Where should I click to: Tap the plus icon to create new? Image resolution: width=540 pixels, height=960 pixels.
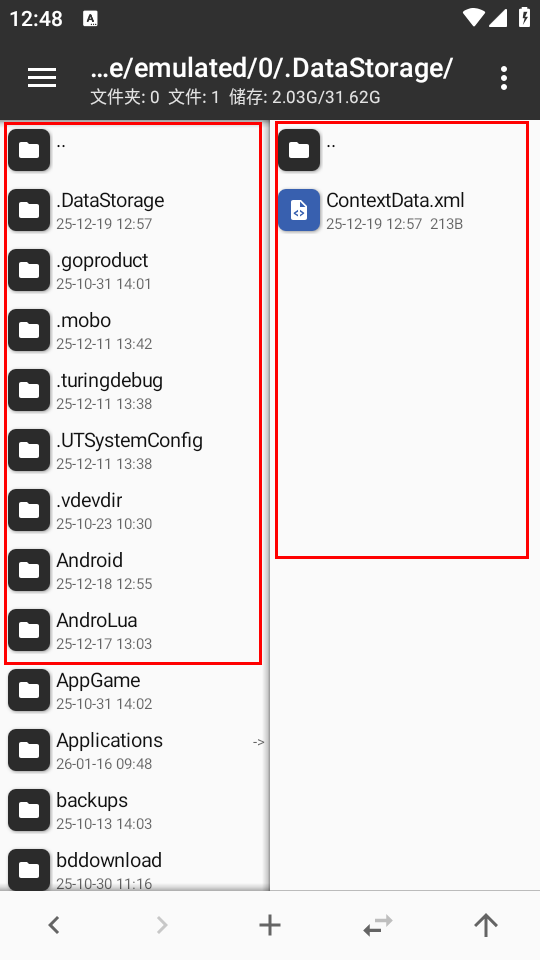click(270, 925)
